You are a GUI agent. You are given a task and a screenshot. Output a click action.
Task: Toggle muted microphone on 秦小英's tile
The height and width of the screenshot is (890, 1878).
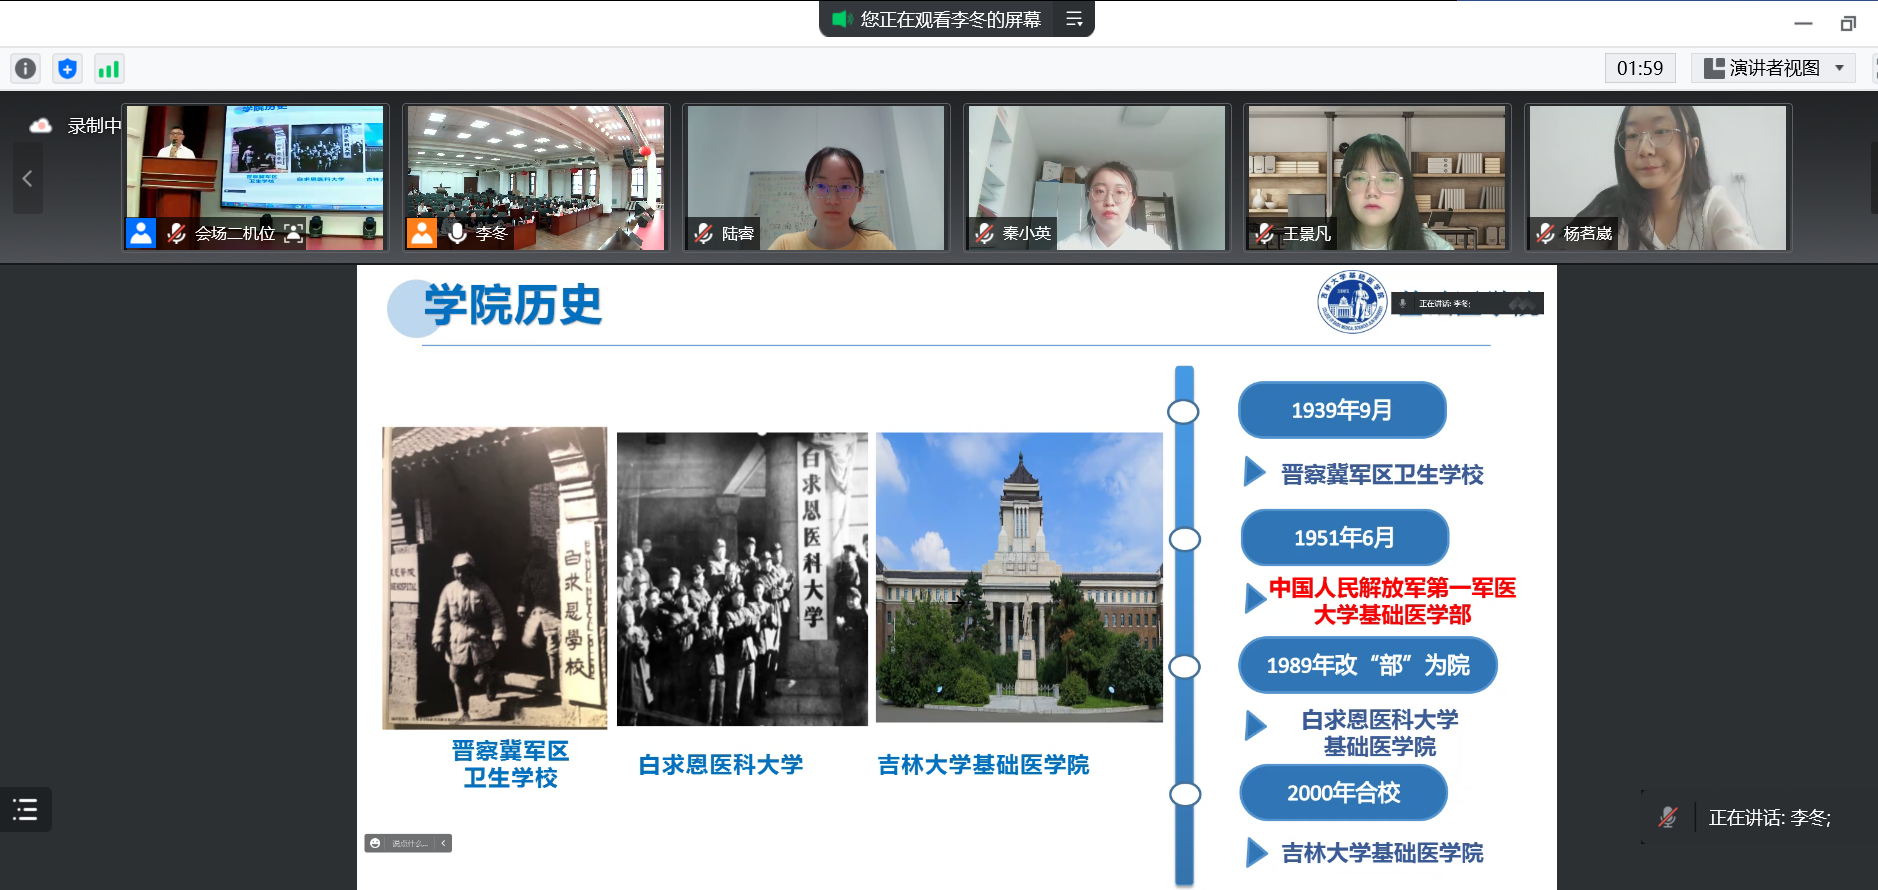(984, 233)
